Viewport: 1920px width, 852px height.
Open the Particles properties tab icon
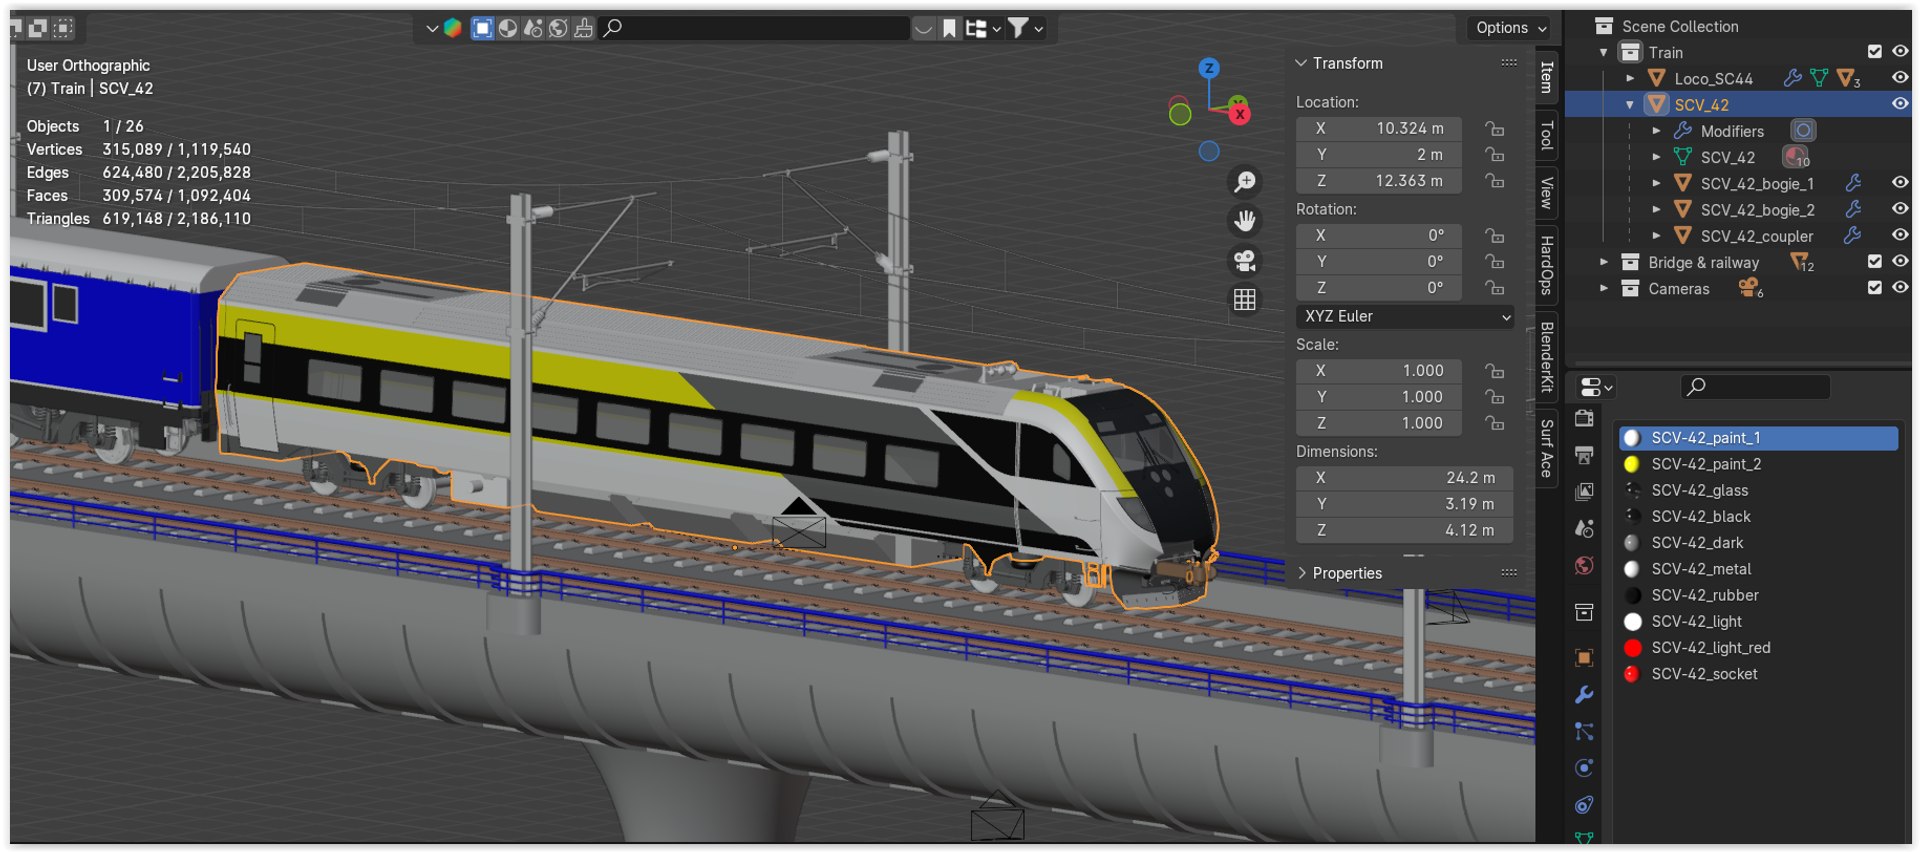point(1584,732)
